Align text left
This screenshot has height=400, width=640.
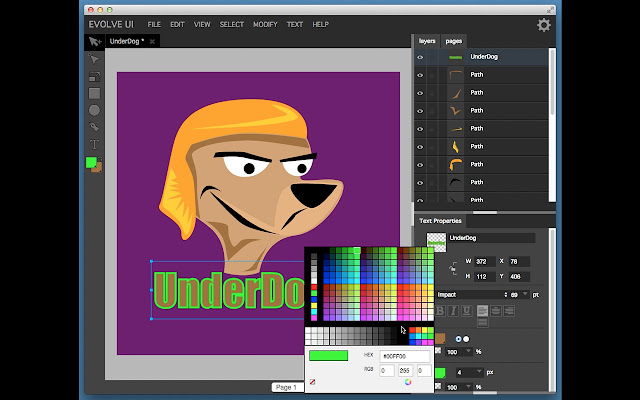(482, 311)
